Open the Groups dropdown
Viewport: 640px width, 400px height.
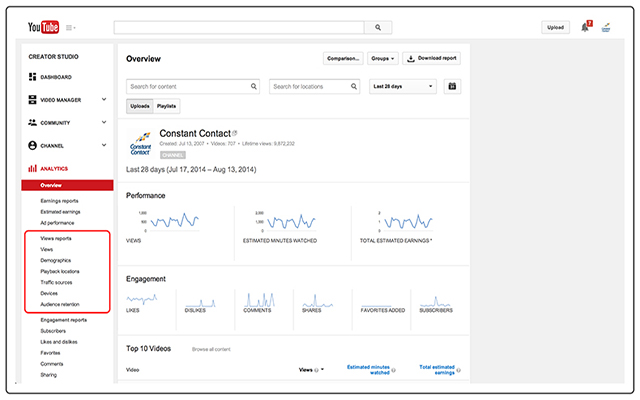[382, 59]
